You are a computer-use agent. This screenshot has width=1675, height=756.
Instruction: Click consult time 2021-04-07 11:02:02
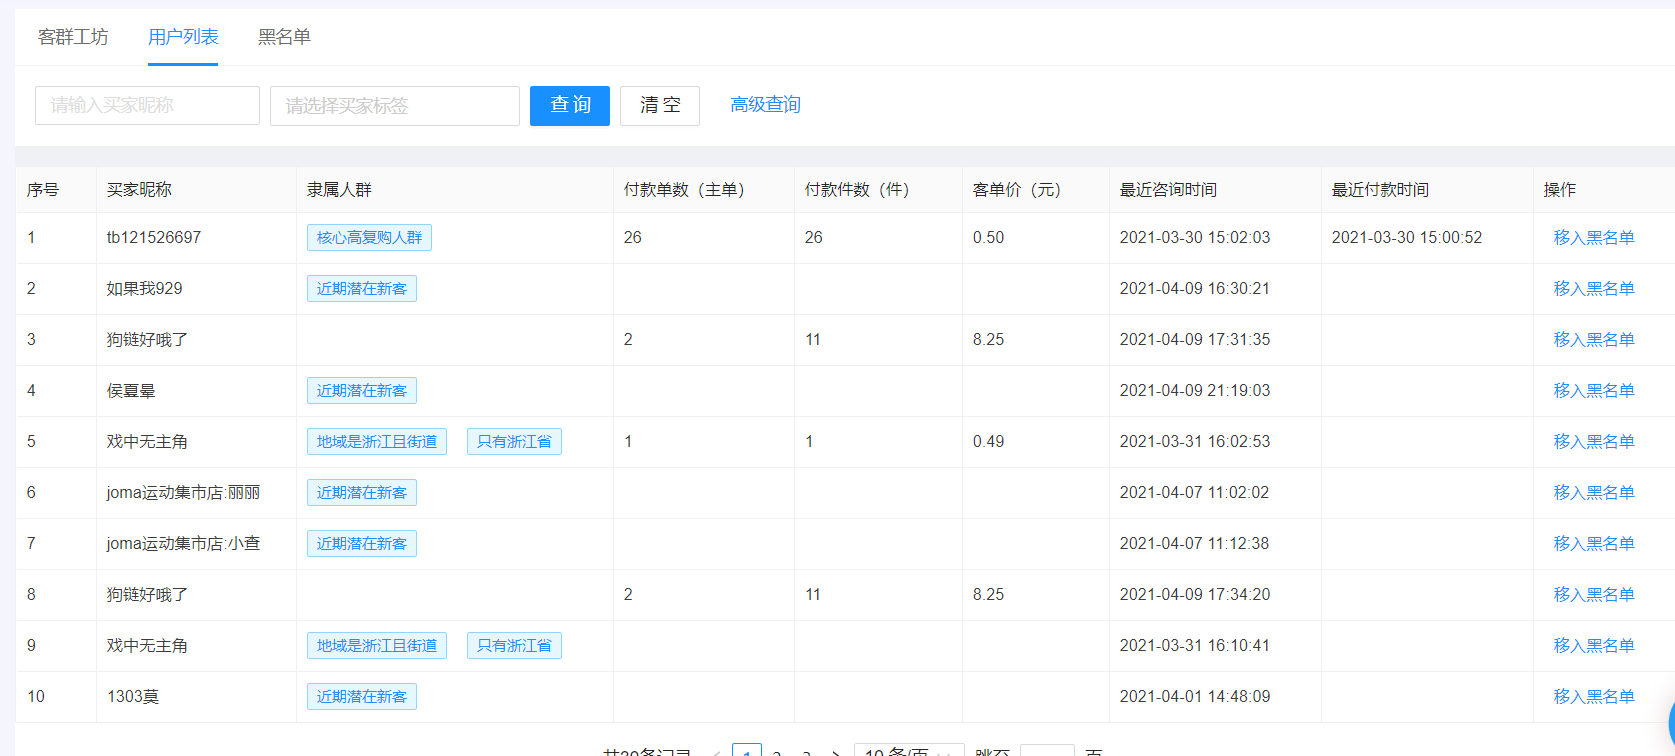[x=1195, y=493]
